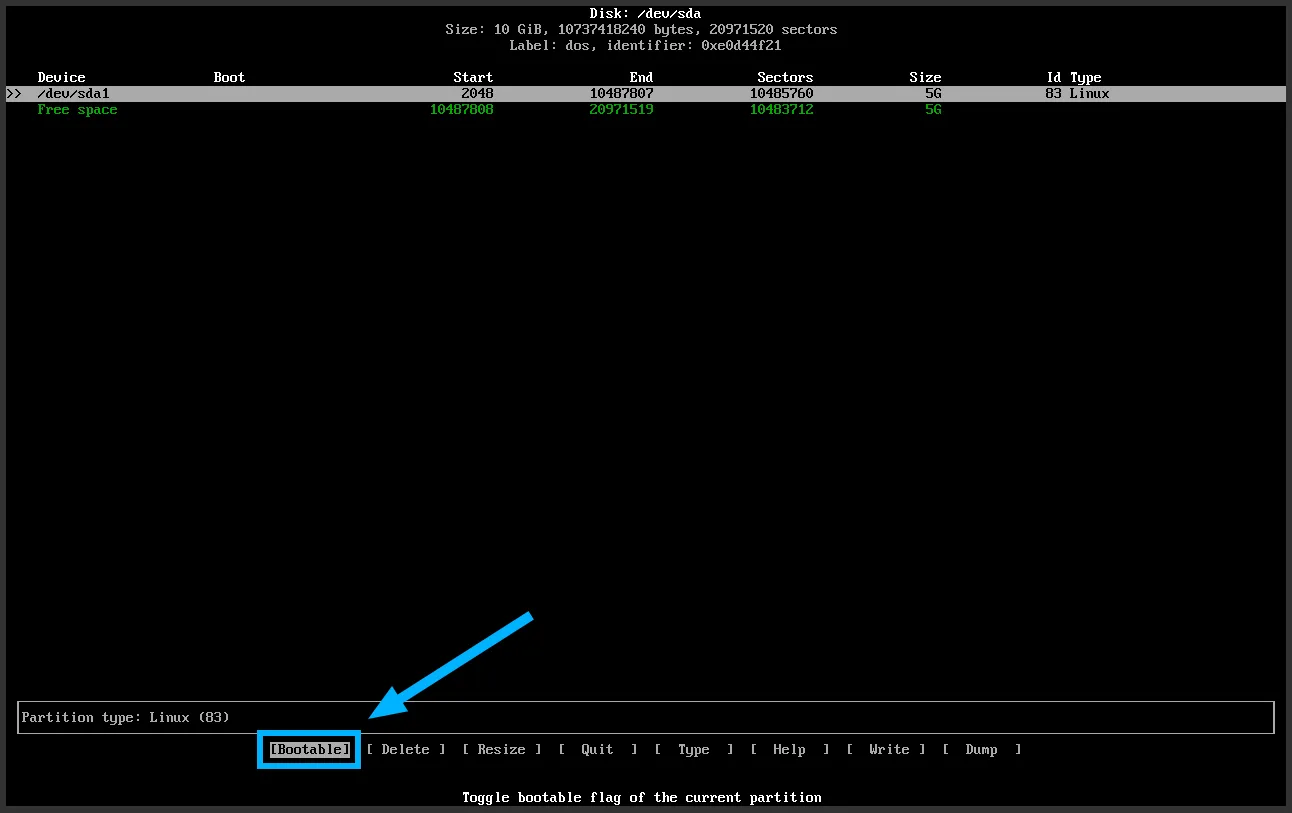Open Help from the bottom menu
The image size is (1292, 813).
point(789,750)
